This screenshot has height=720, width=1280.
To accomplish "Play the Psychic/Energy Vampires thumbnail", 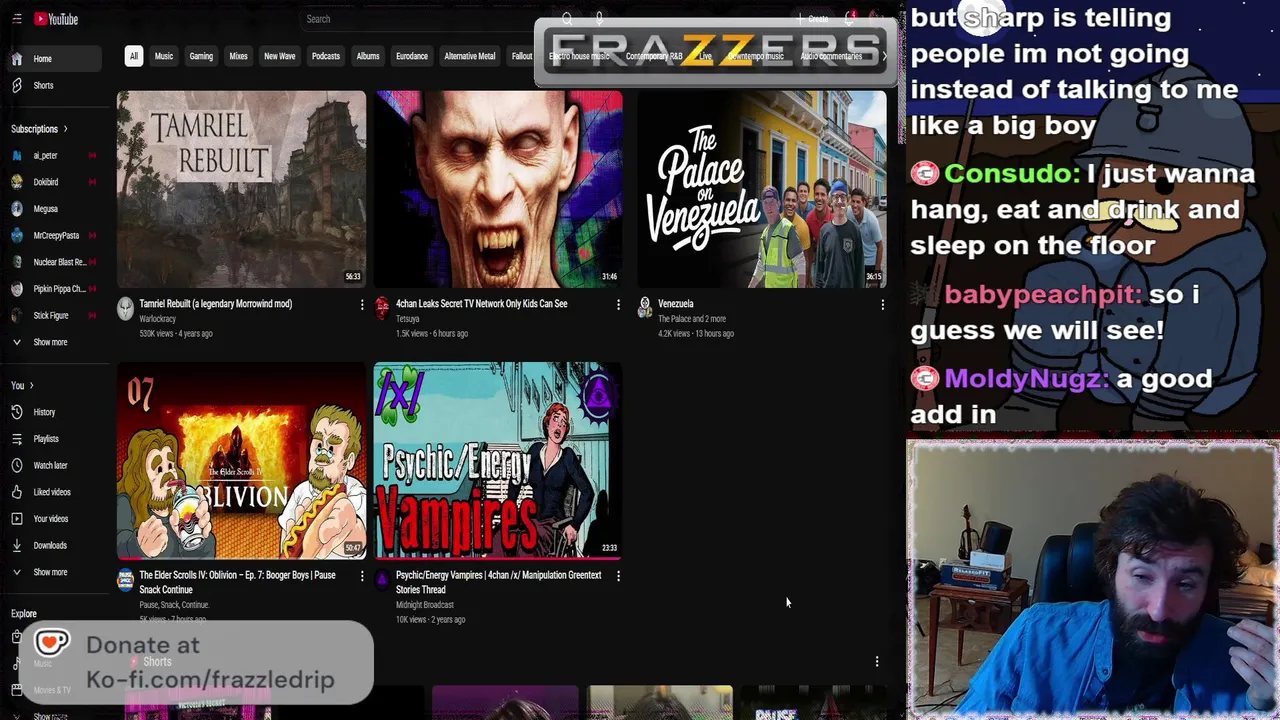I will click(498, 461).
